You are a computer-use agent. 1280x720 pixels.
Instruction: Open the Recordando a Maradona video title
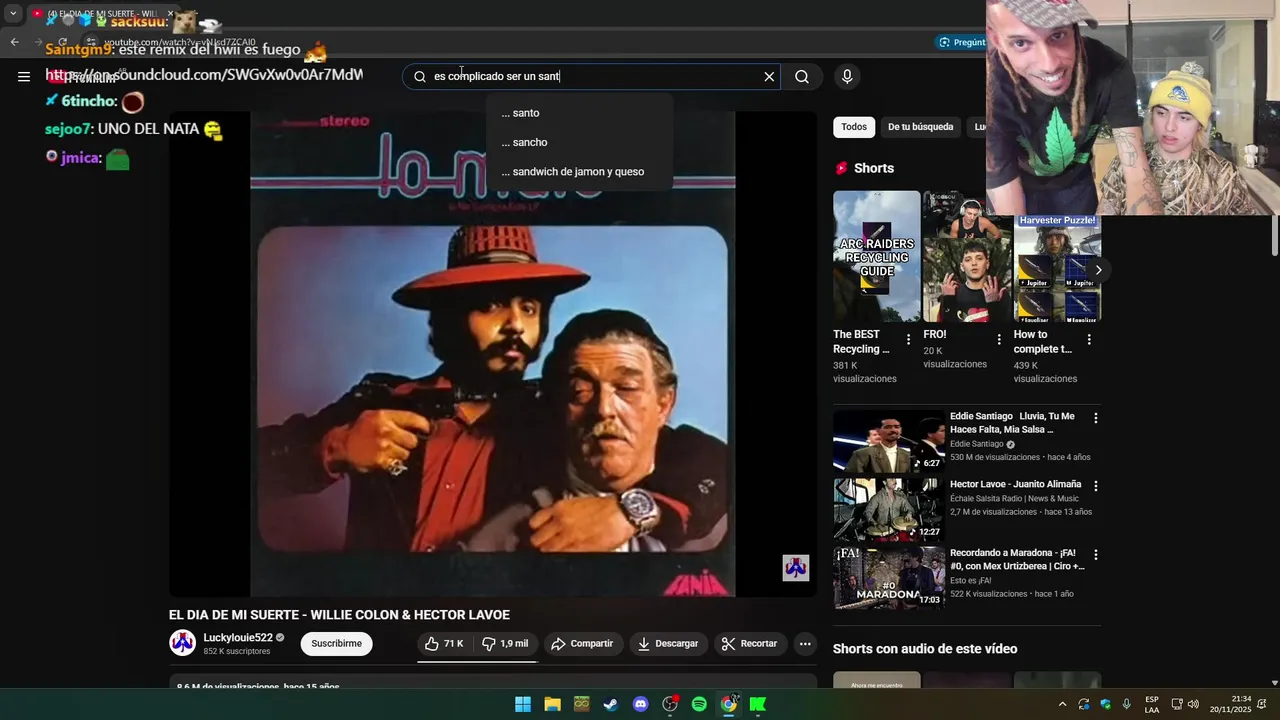1017,559
